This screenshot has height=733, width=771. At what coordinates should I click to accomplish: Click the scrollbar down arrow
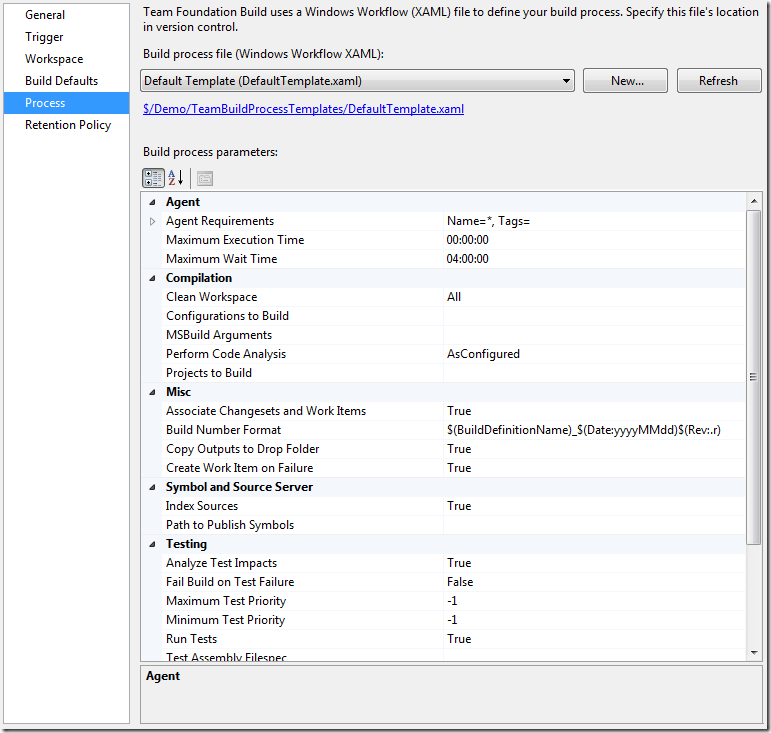click(753, 653)
